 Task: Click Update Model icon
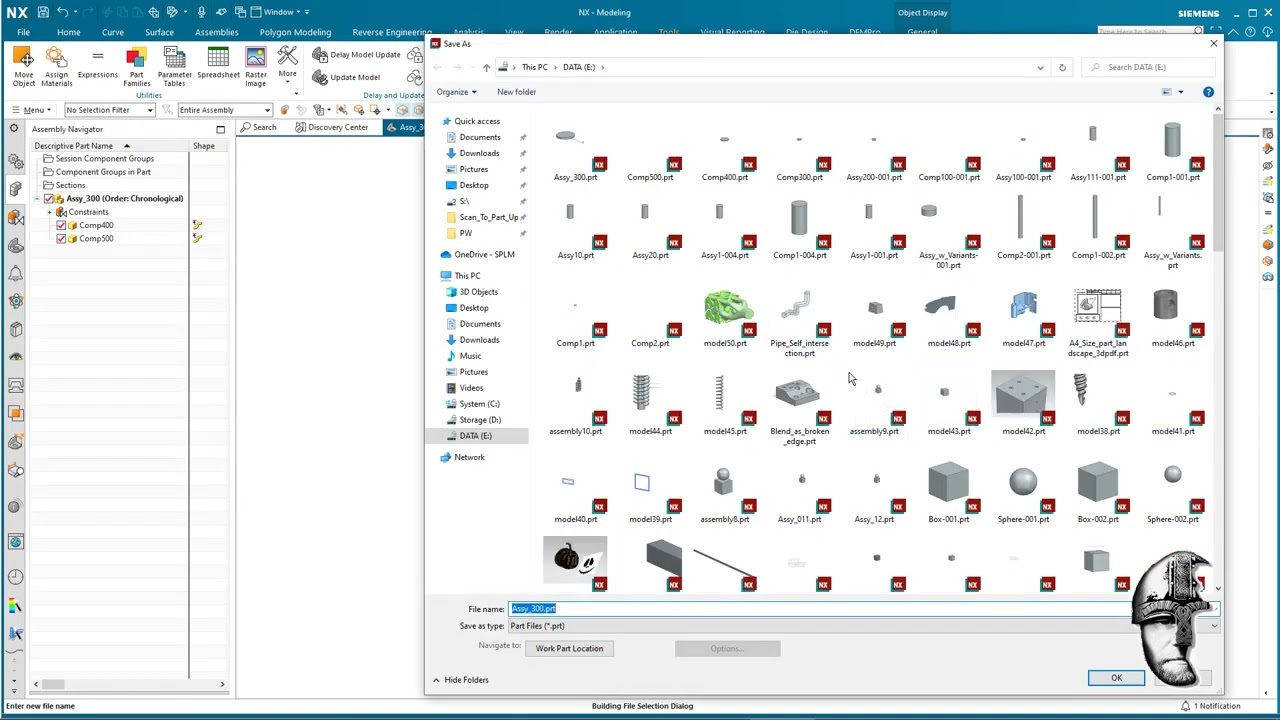(320, 77)
